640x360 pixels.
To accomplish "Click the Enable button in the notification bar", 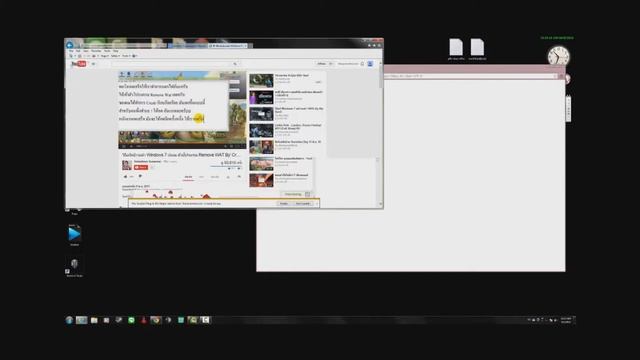I will click(284, 203).
